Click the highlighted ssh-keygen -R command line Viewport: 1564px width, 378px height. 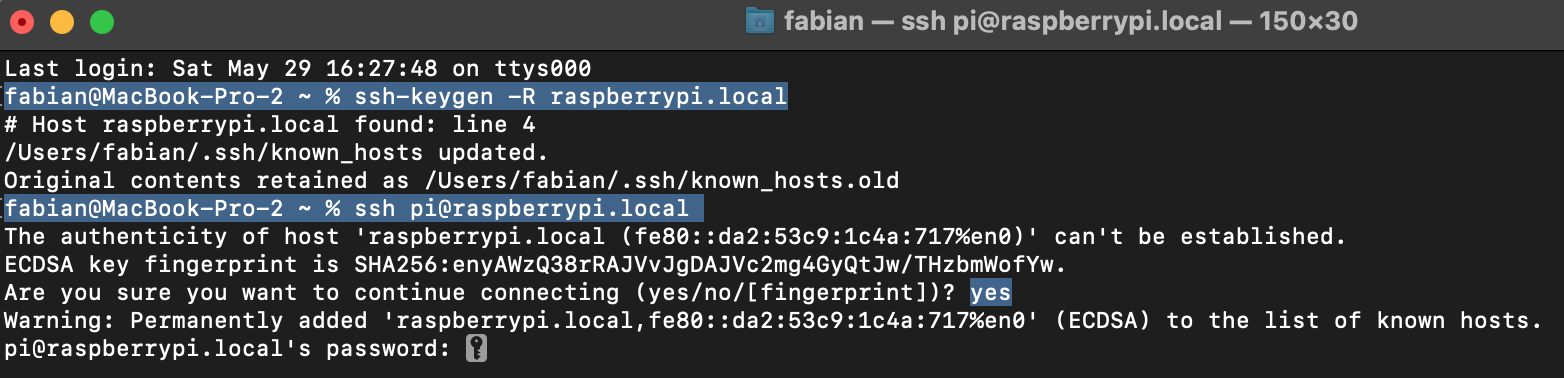point(396,97)
